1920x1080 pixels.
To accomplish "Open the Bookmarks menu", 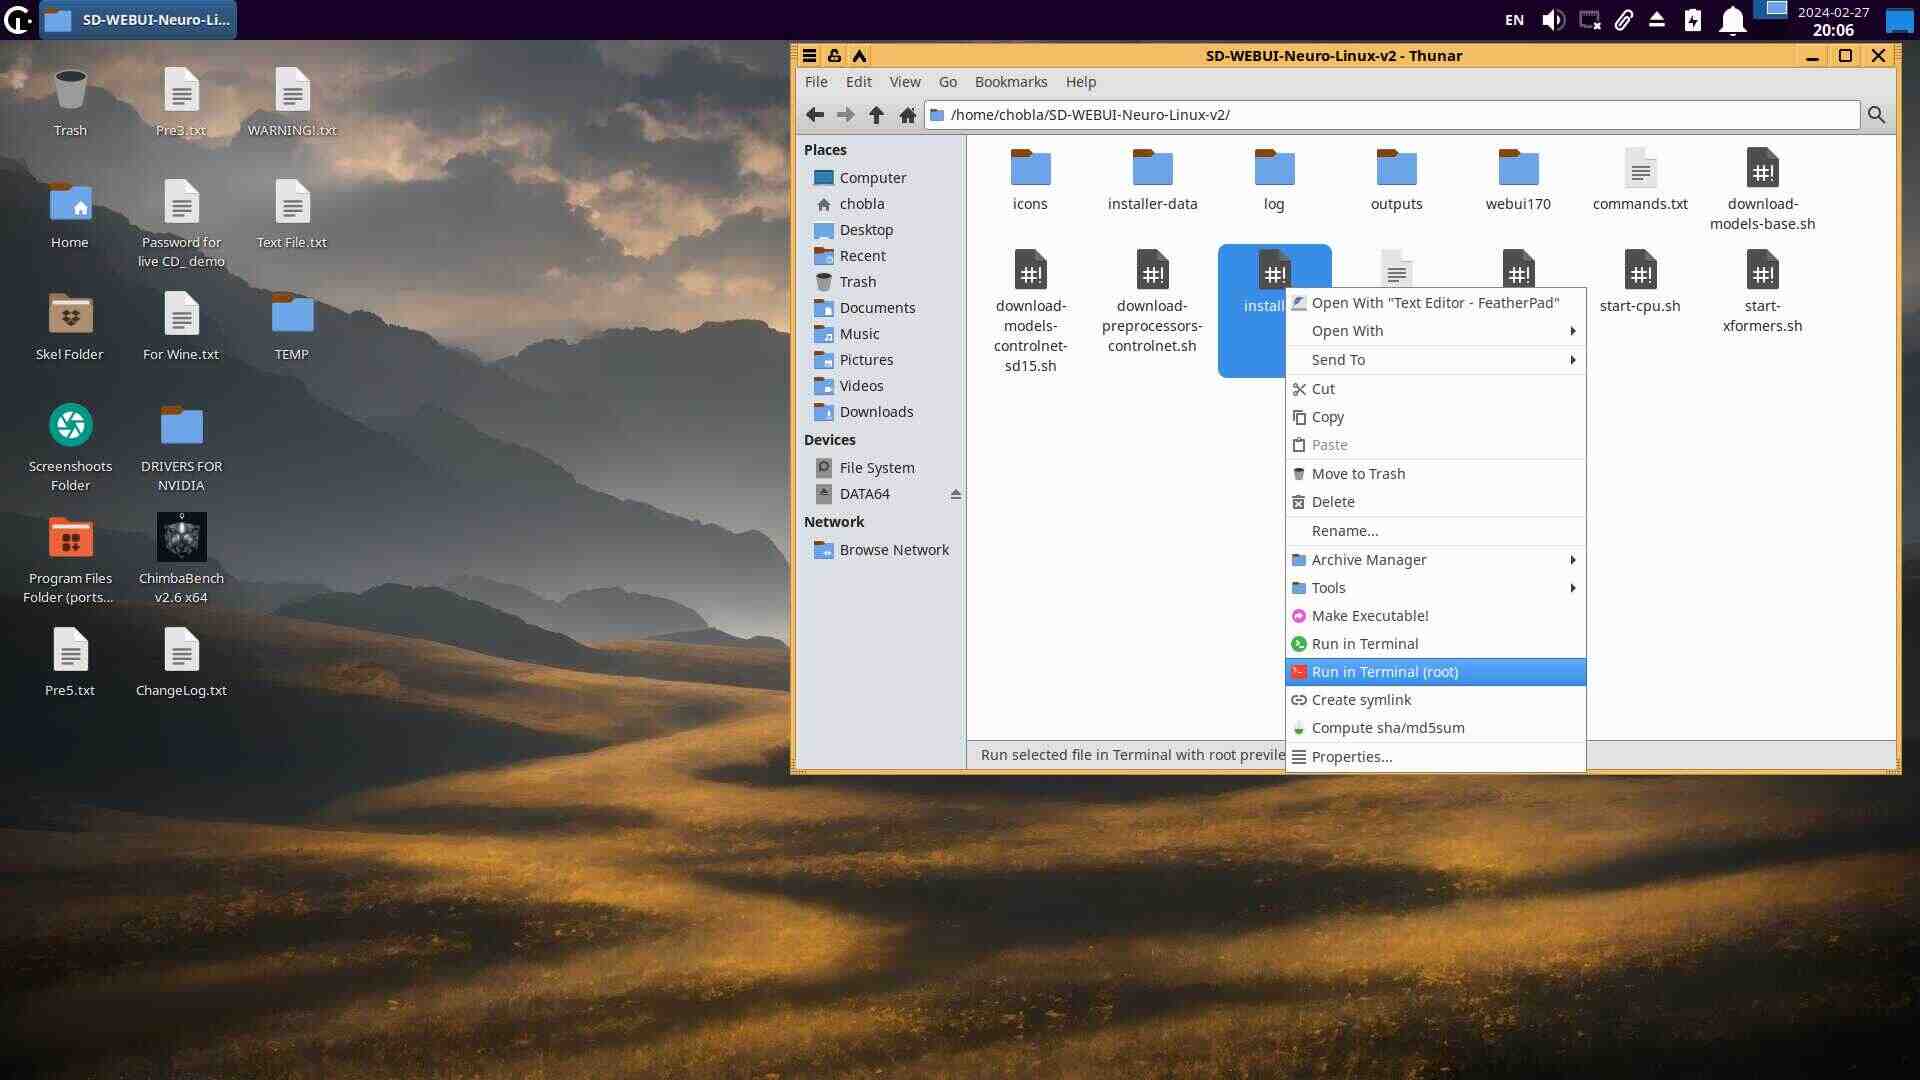I will tap(1010, 82).
